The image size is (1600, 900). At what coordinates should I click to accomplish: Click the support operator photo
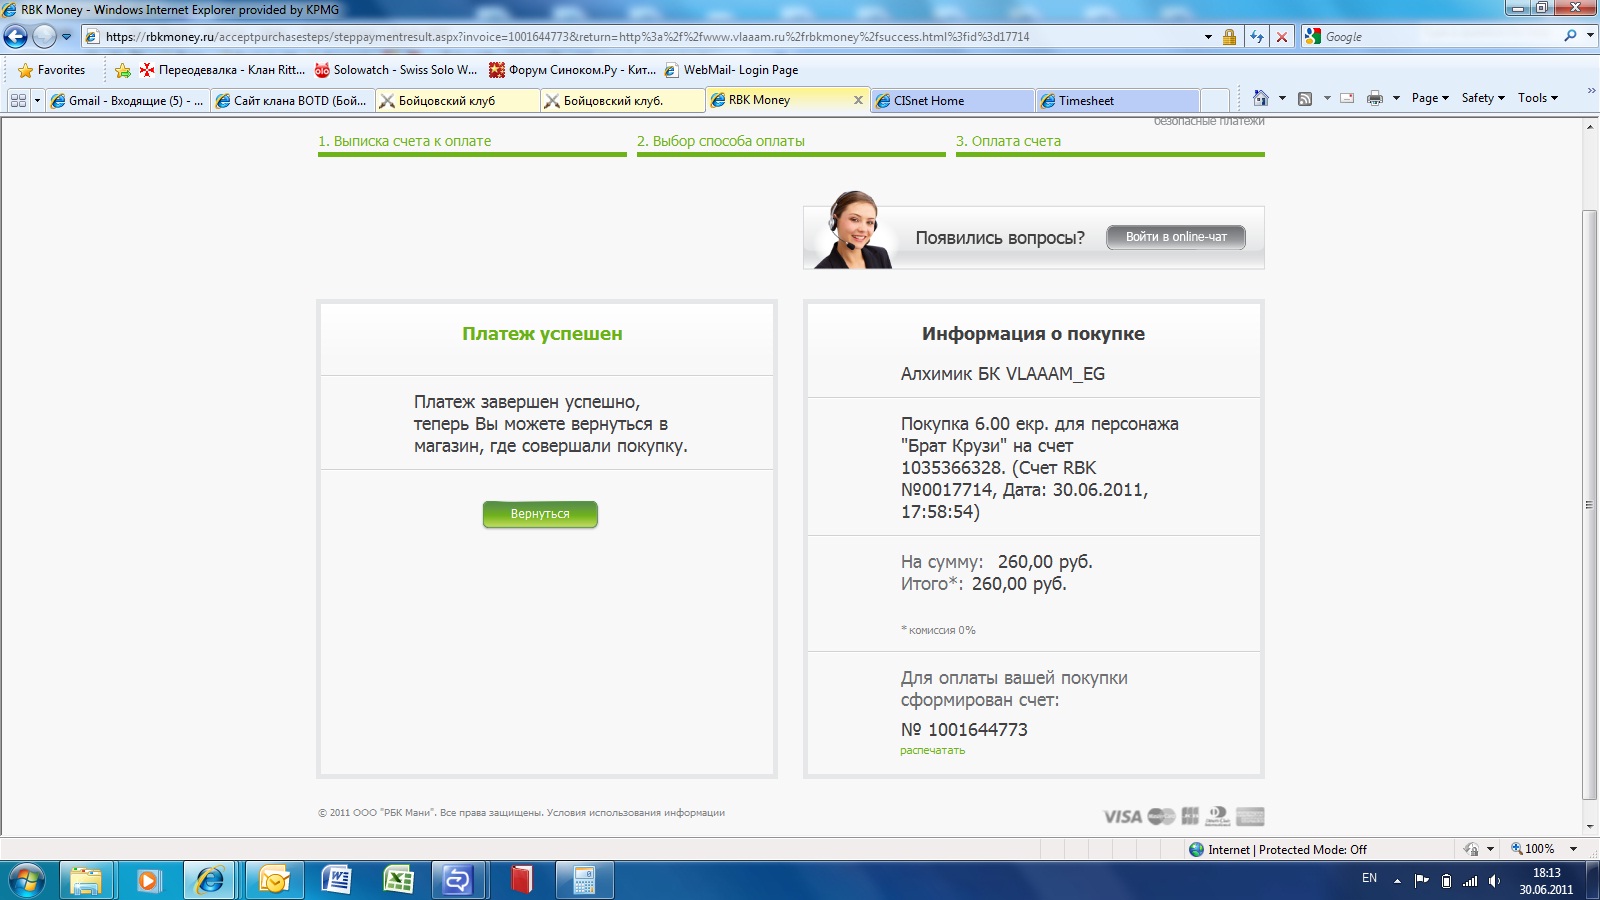coord(853,230)
